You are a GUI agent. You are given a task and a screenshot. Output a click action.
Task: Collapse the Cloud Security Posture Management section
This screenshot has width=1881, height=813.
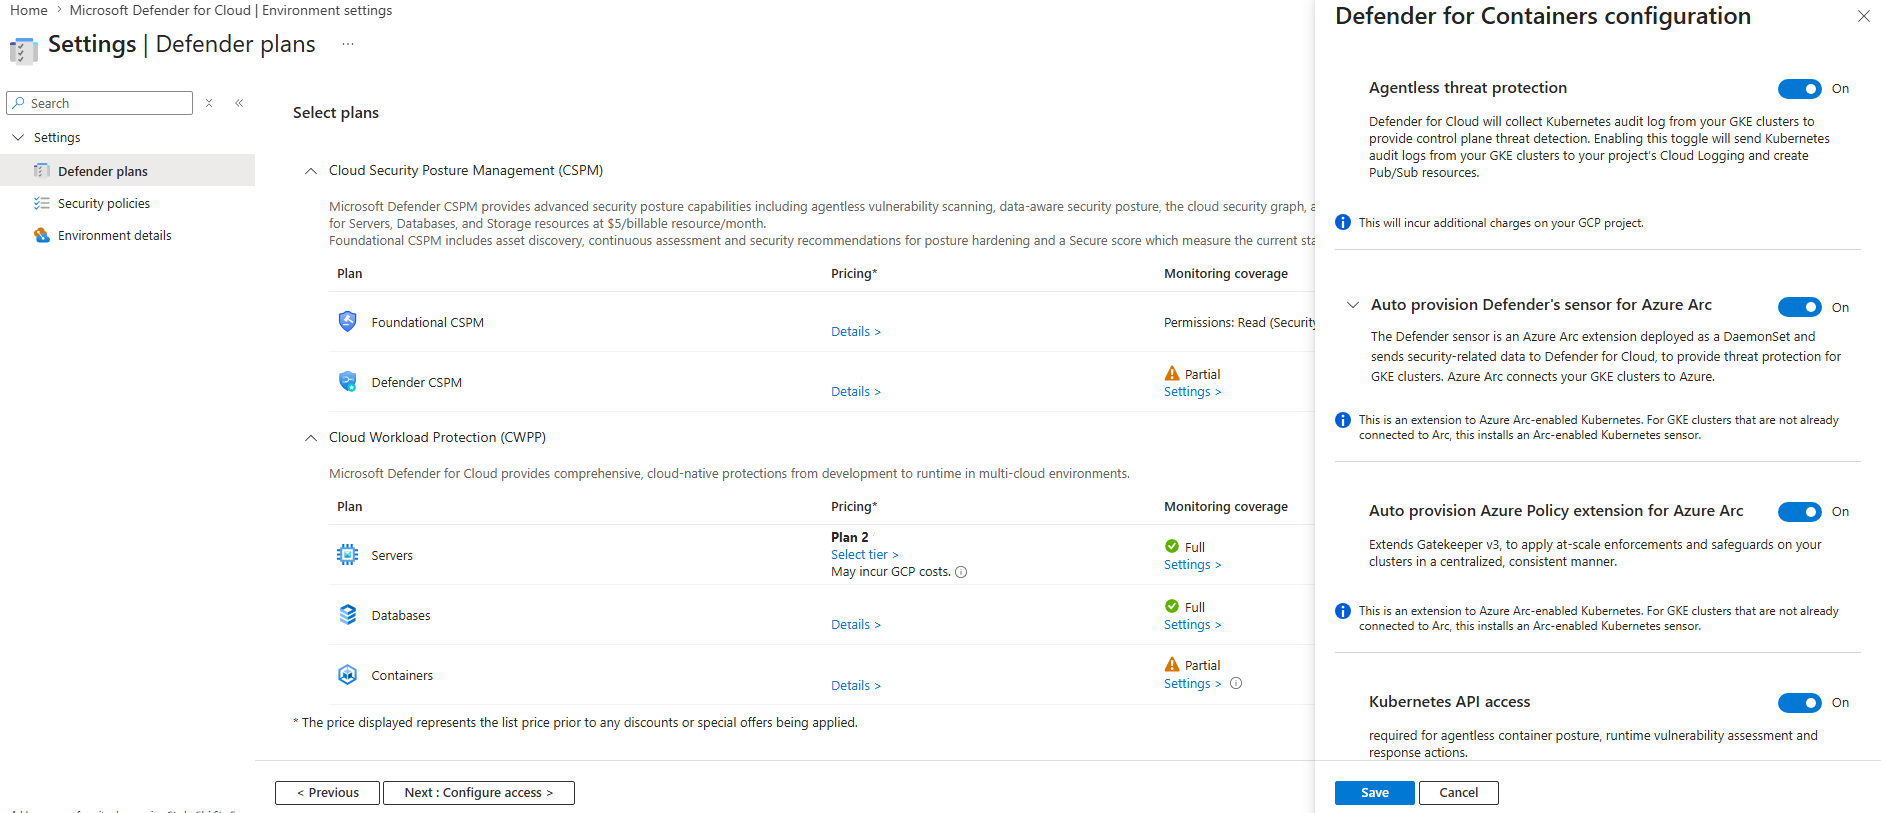(x=311, y=171)
